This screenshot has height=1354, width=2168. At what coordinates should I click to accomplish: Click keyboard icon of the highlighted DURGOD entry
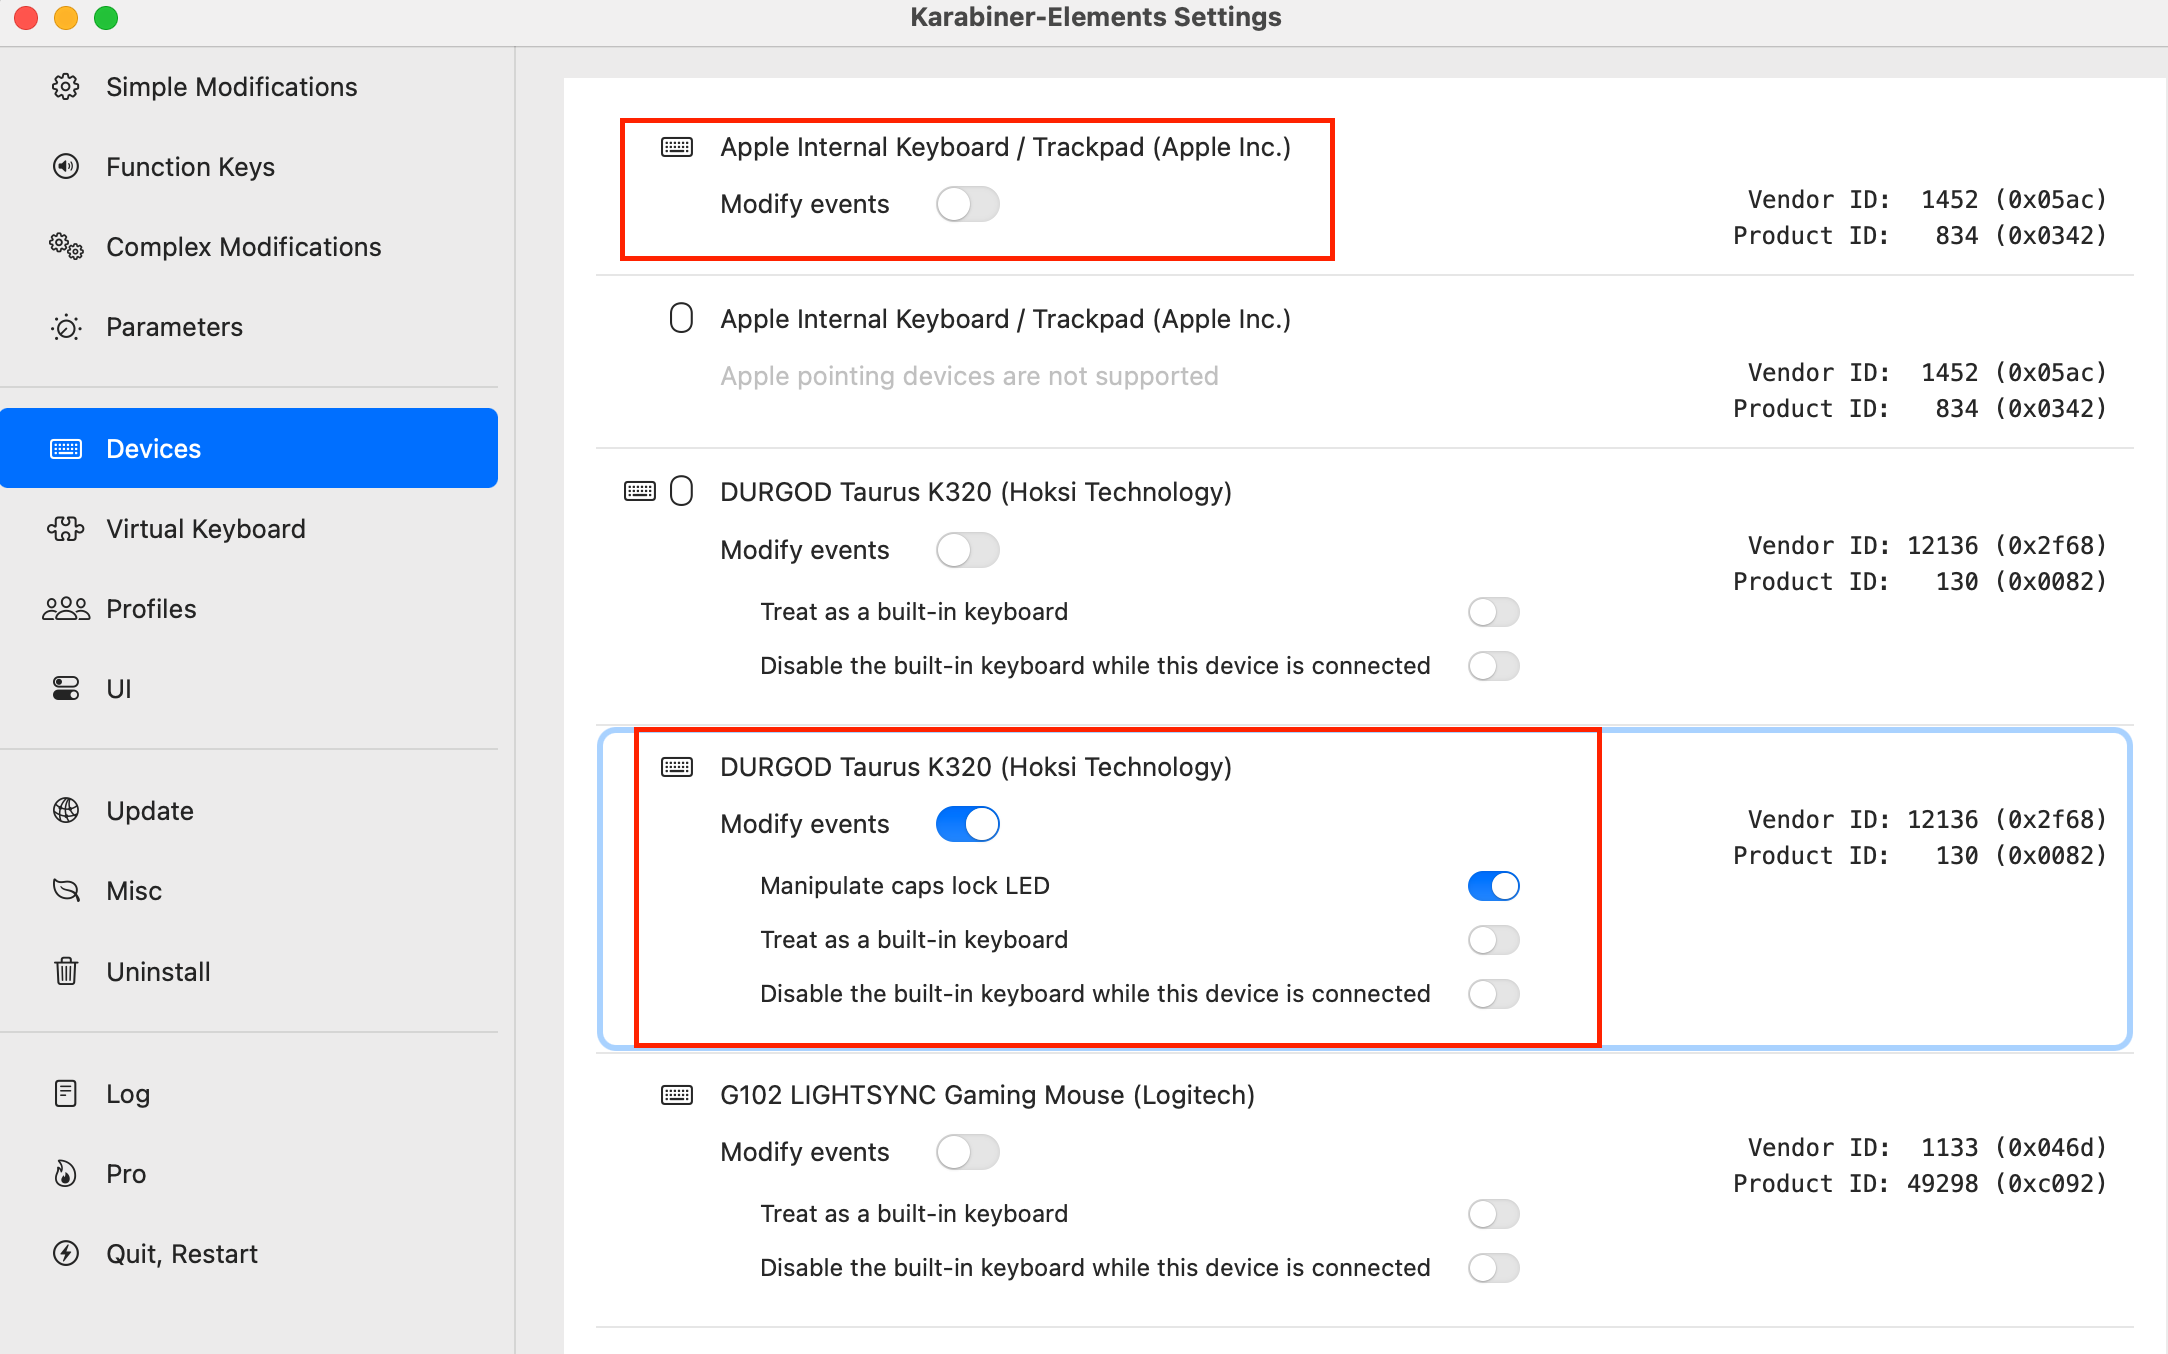pyautogui.click(x=677, y=767)
